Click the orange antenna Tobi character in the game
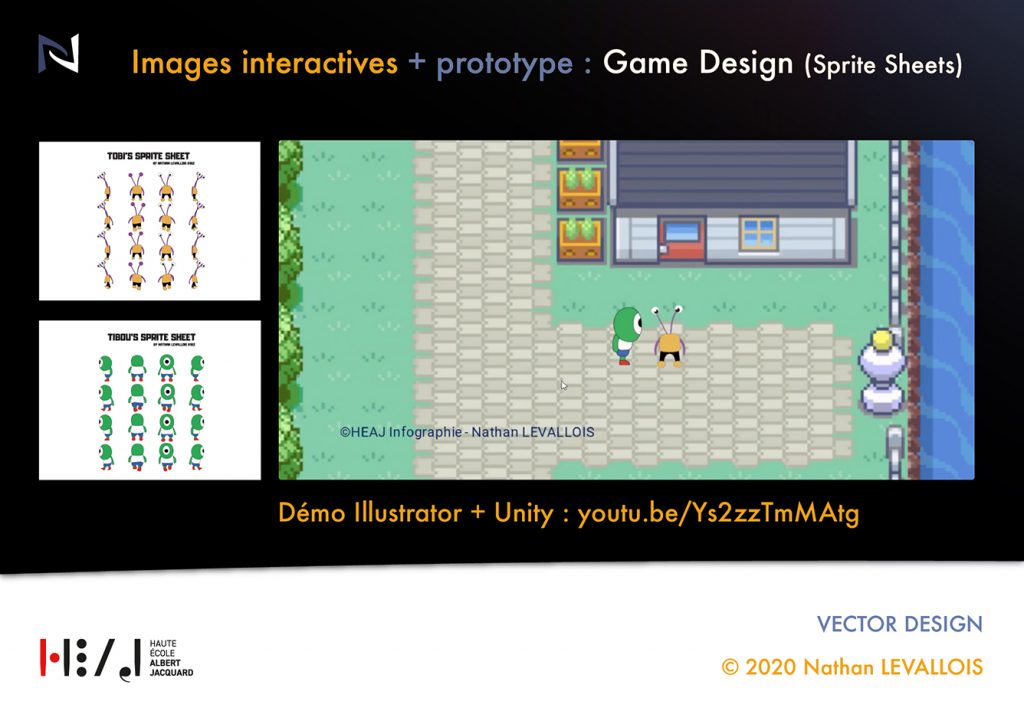 pos(669,337)
